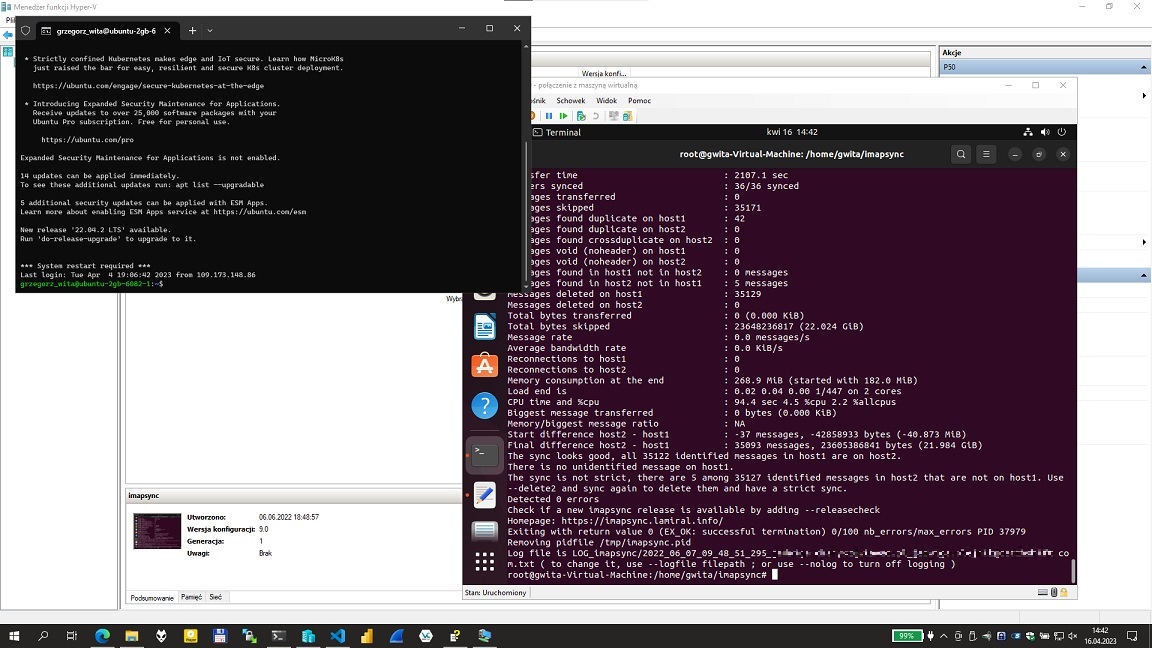Click the search icon in Terminal header
Screen dimensions: 1152x648
point(961,154)
